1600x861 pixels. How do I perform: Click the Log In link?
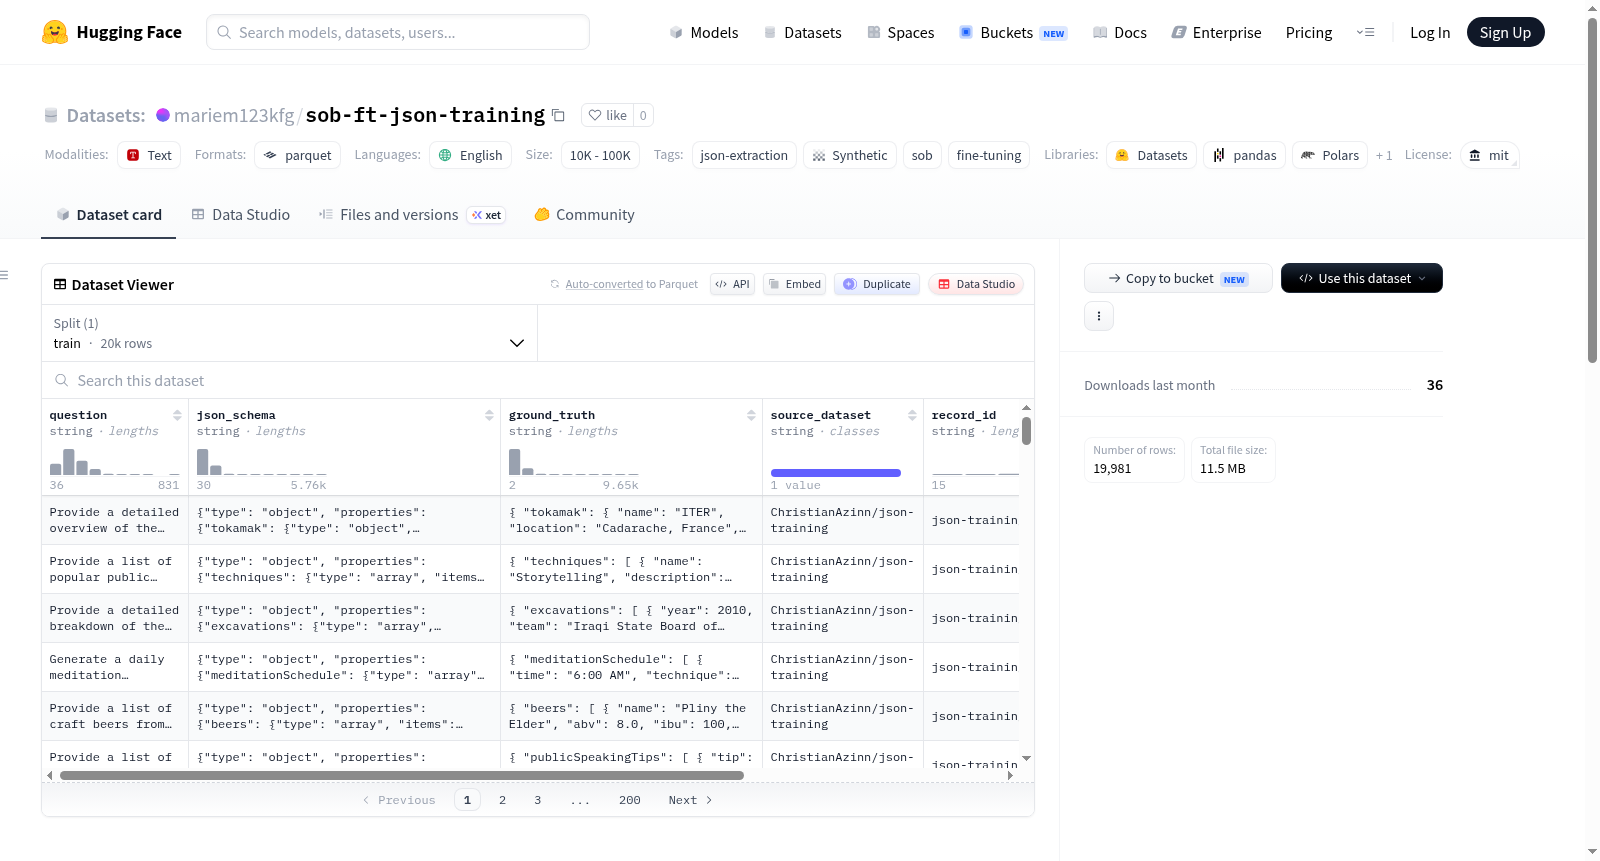(x=1430, y=32)
